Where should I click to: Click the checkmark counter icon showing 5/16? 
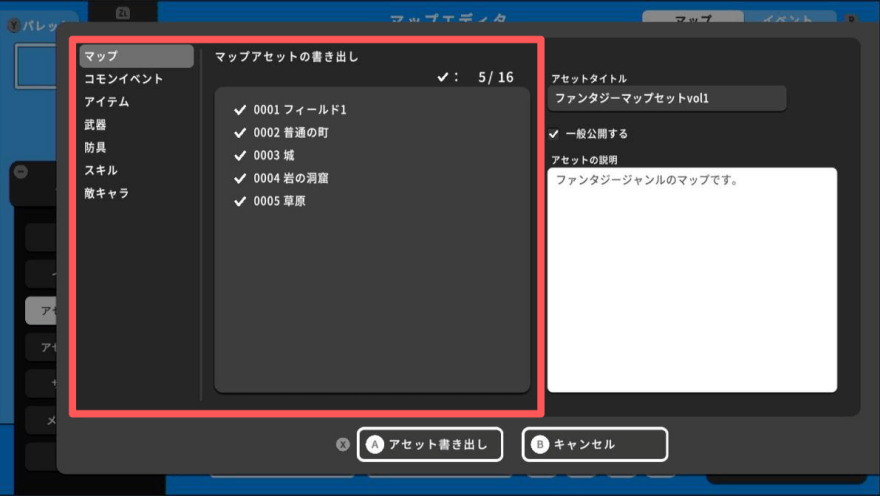click(x=443, y=77)
